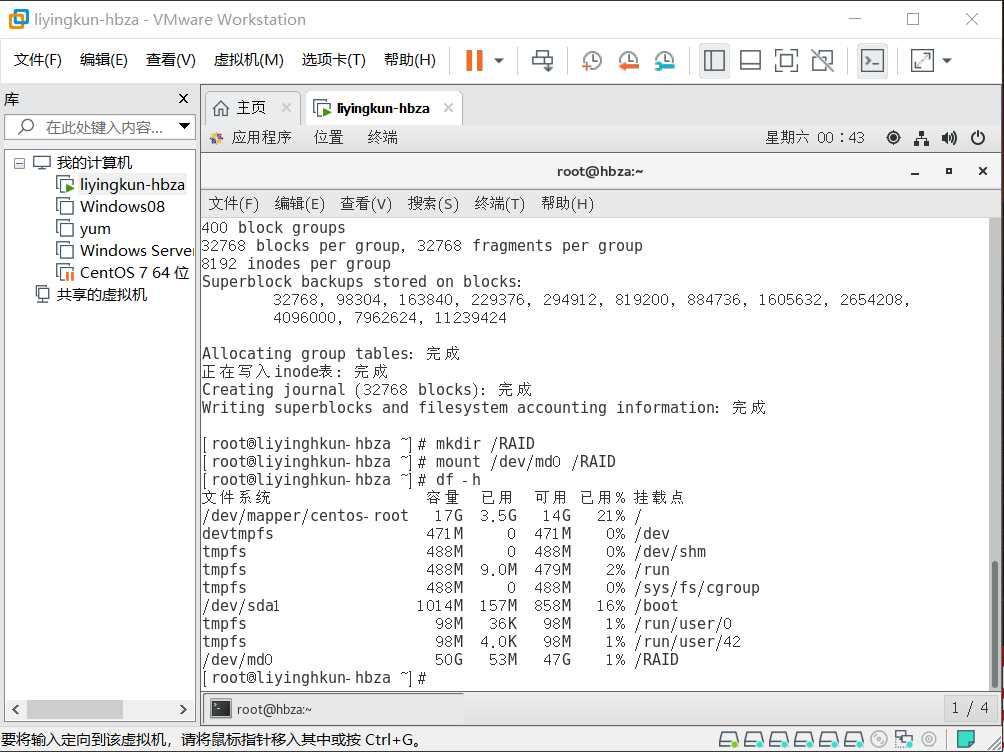1004x752 pixels.
Task: Open the power options dropdown beside pause
Action: click(499, 61)
